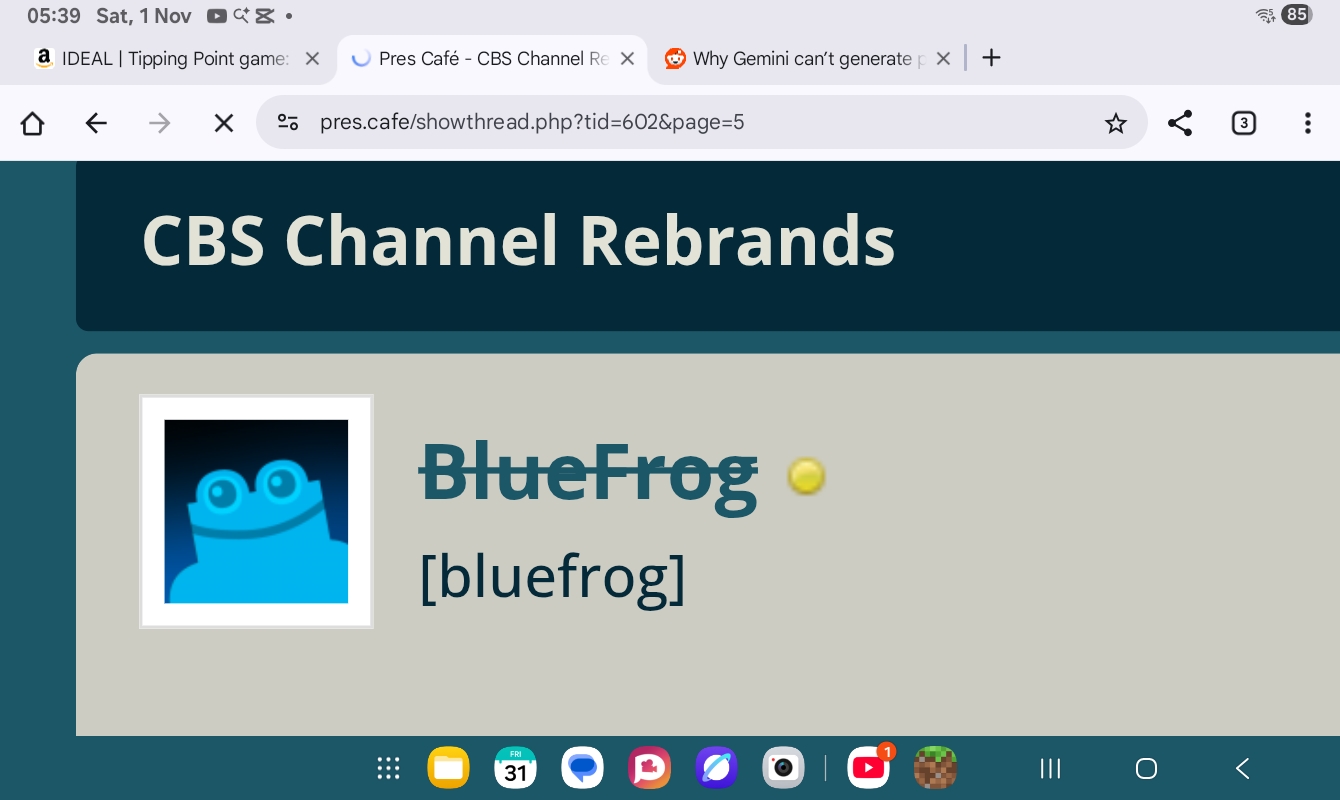Click the blue frog avatar image
Viewport: 1340px width, 800px height.
[256, 511]
